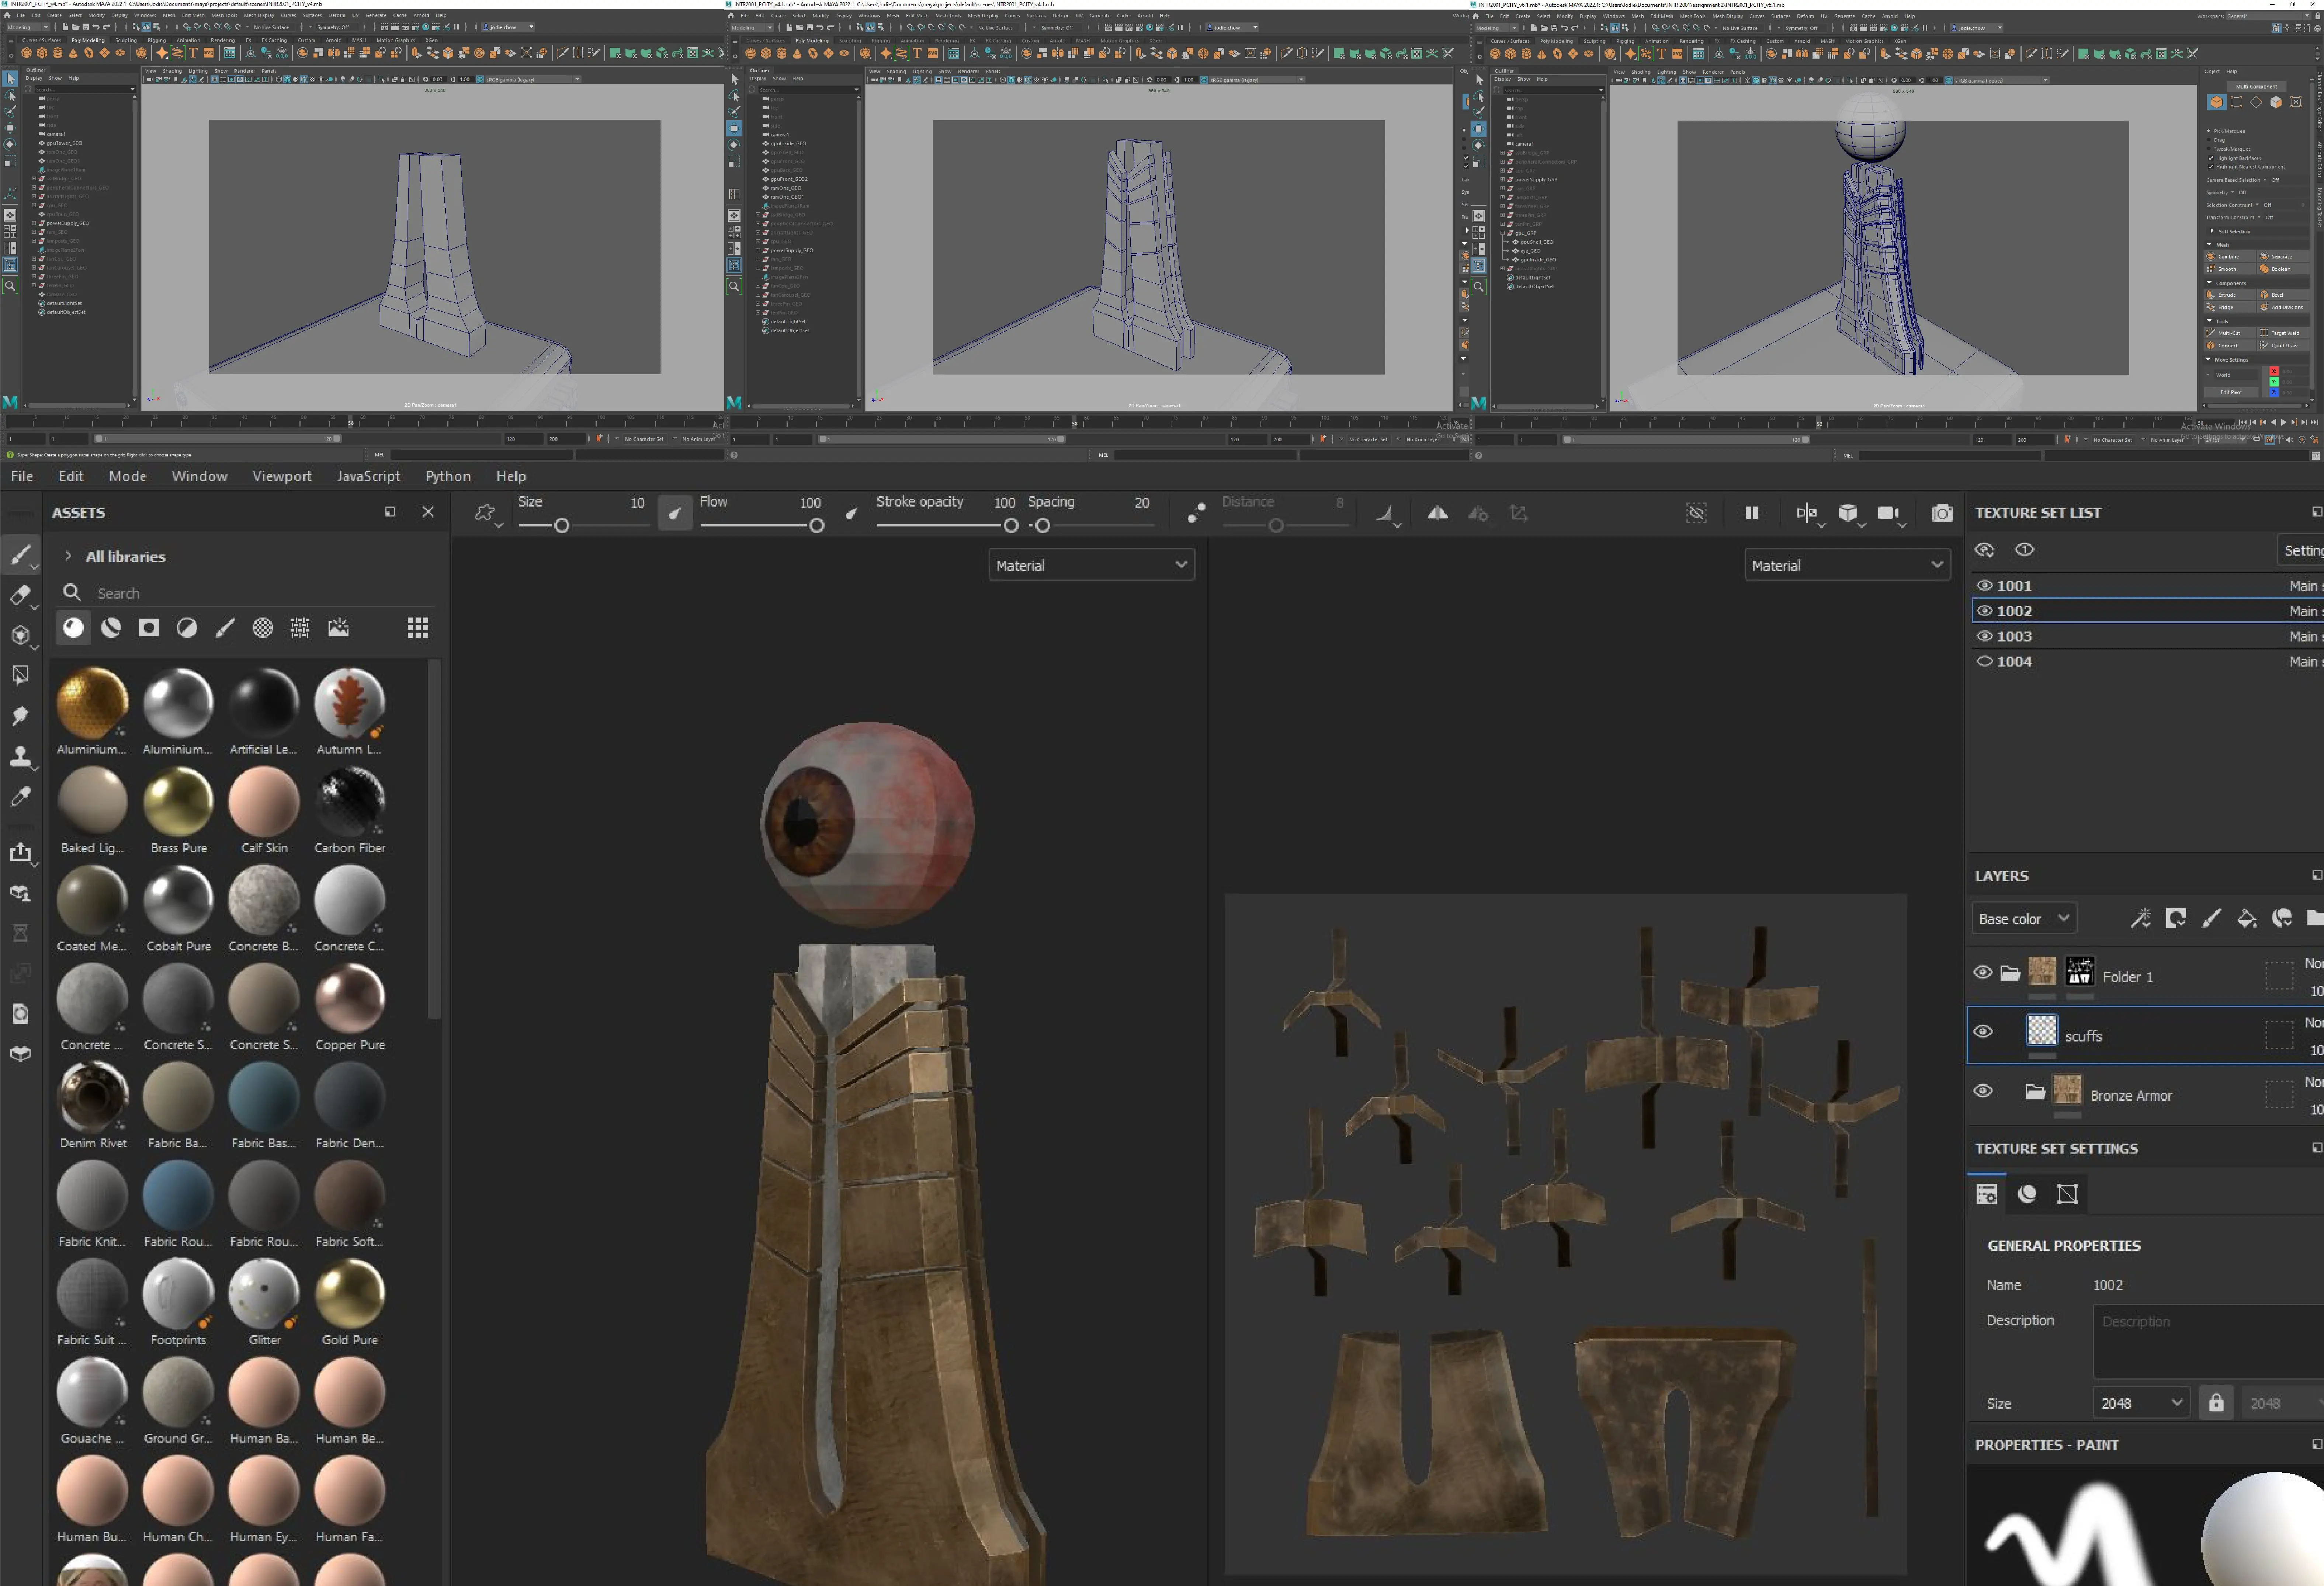Viewport: 2324px width, 1586px height.
Task: Filter assets by Smart masks
Action: point(149,627)
